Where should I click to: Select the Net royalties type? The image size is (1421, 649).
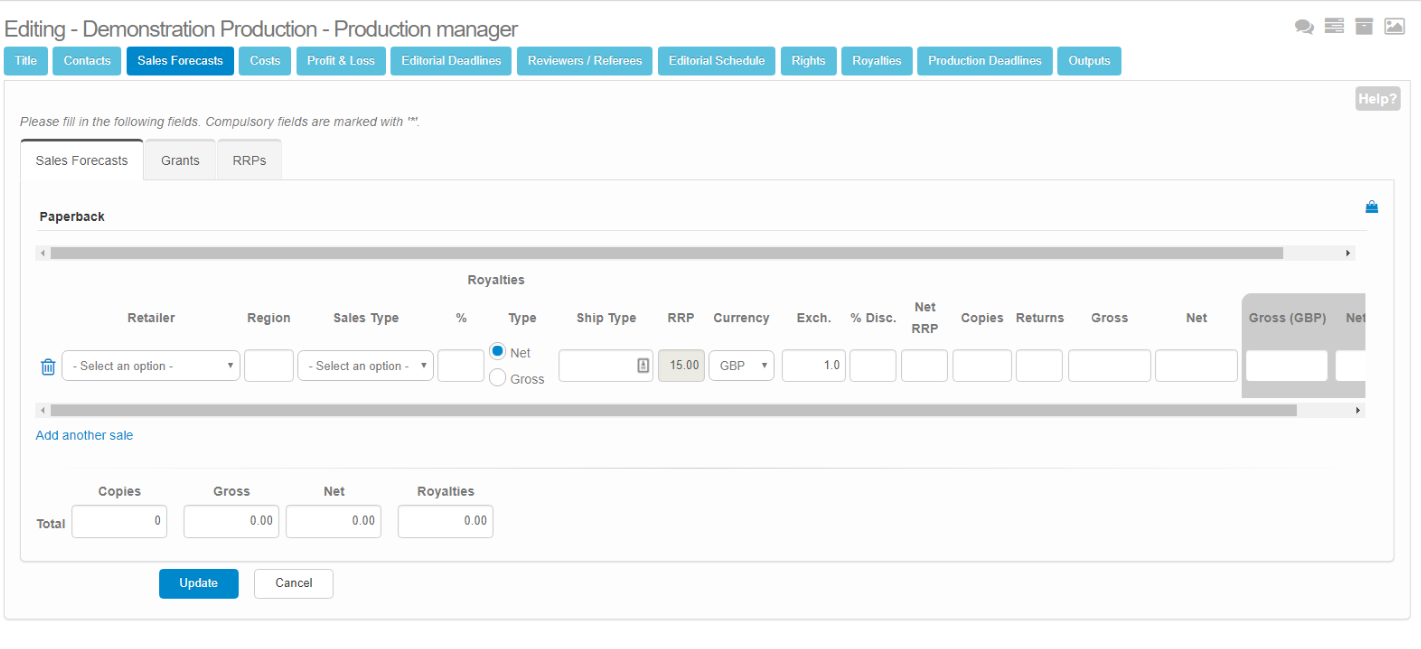(x=497, y=351)
